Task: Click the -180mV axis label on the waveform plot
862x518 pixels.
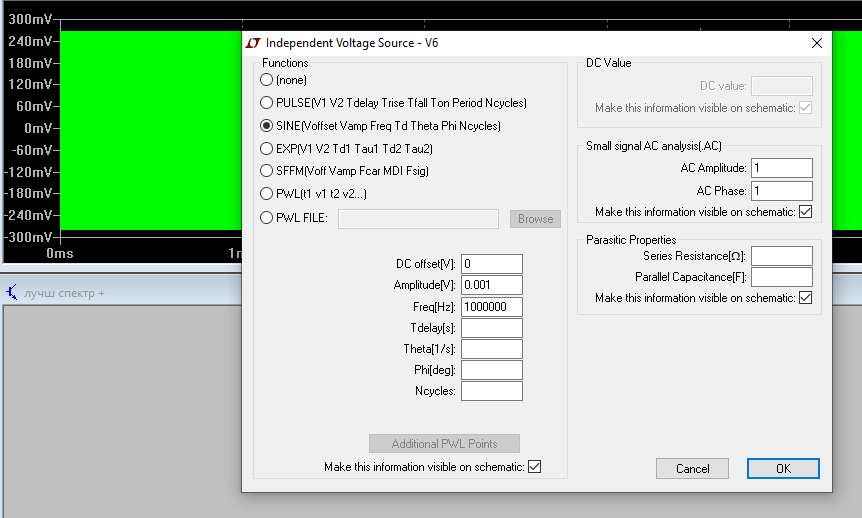Action: (x=28, y=193)
